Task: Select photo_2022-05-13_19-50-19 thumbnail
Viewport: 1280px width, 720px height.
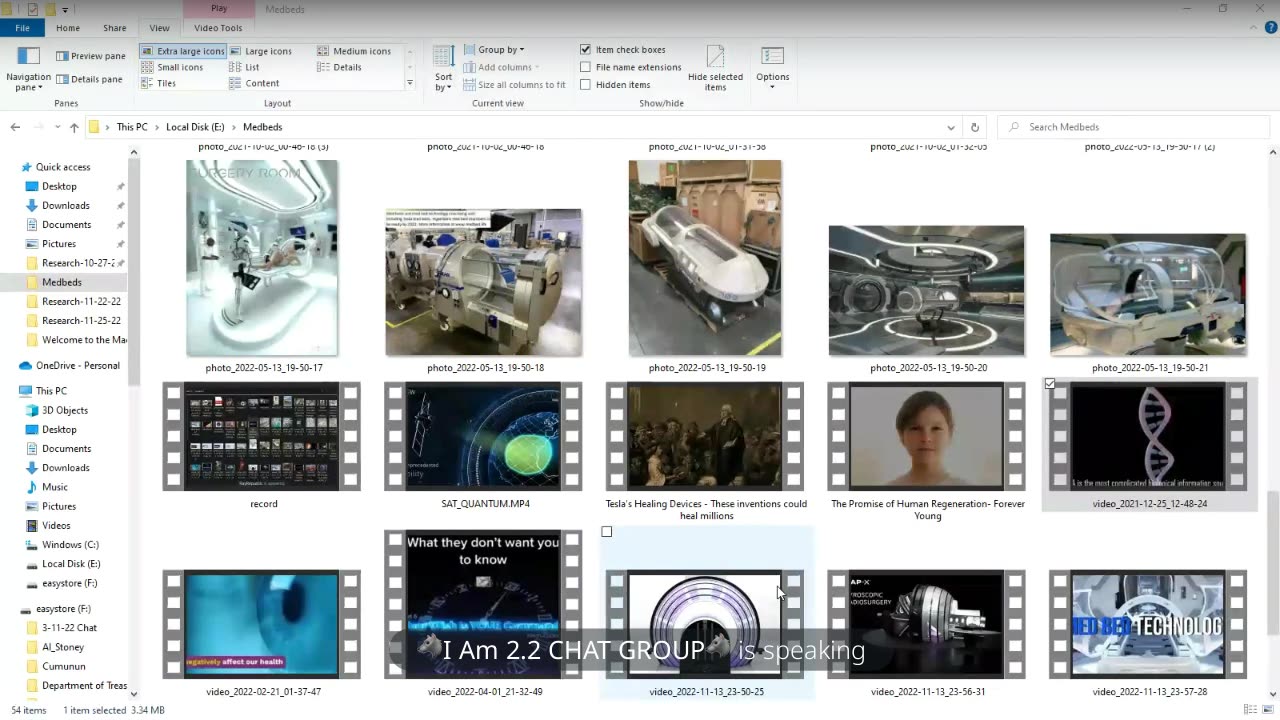Action: tap(705, 258)
